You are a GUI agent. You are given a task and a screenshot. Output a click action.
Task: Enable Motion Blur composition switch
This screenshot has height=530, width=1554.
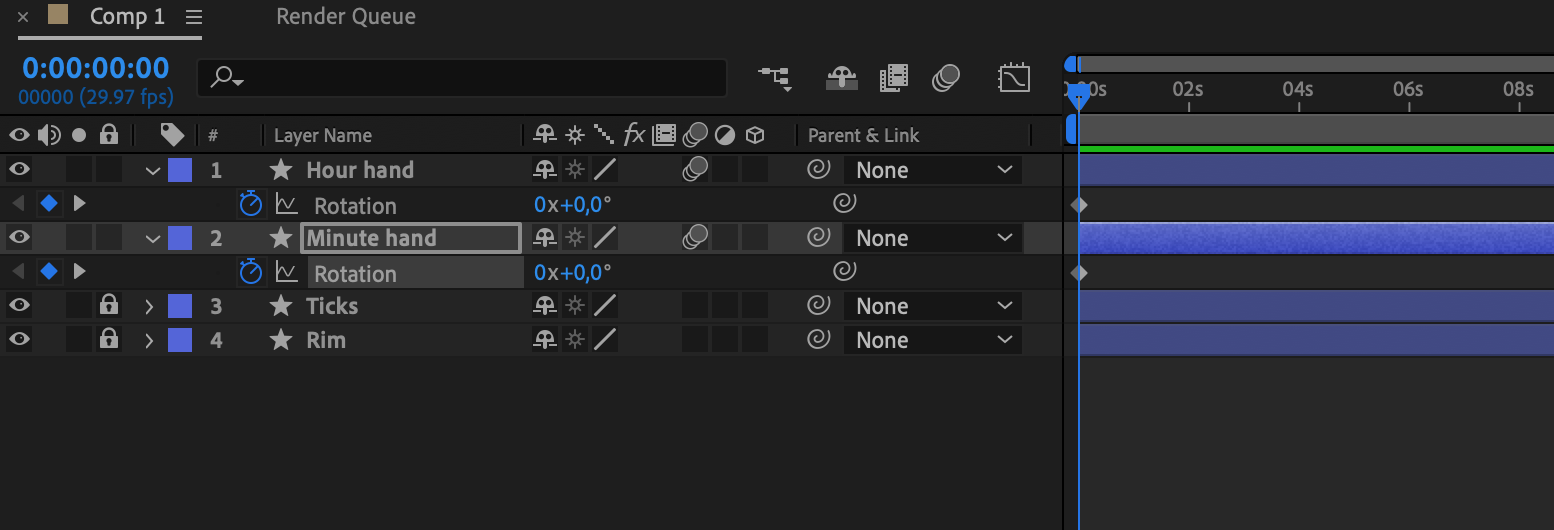point(946,78)
